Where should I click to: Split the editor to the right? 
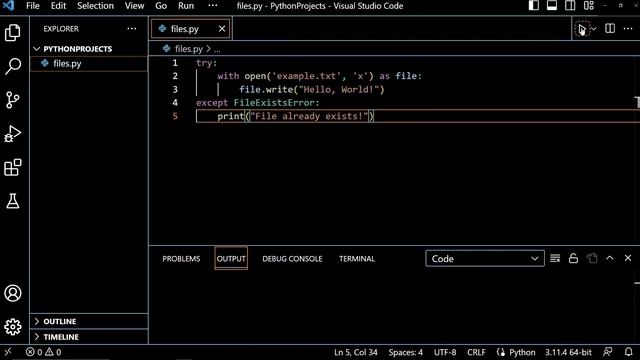610,28
